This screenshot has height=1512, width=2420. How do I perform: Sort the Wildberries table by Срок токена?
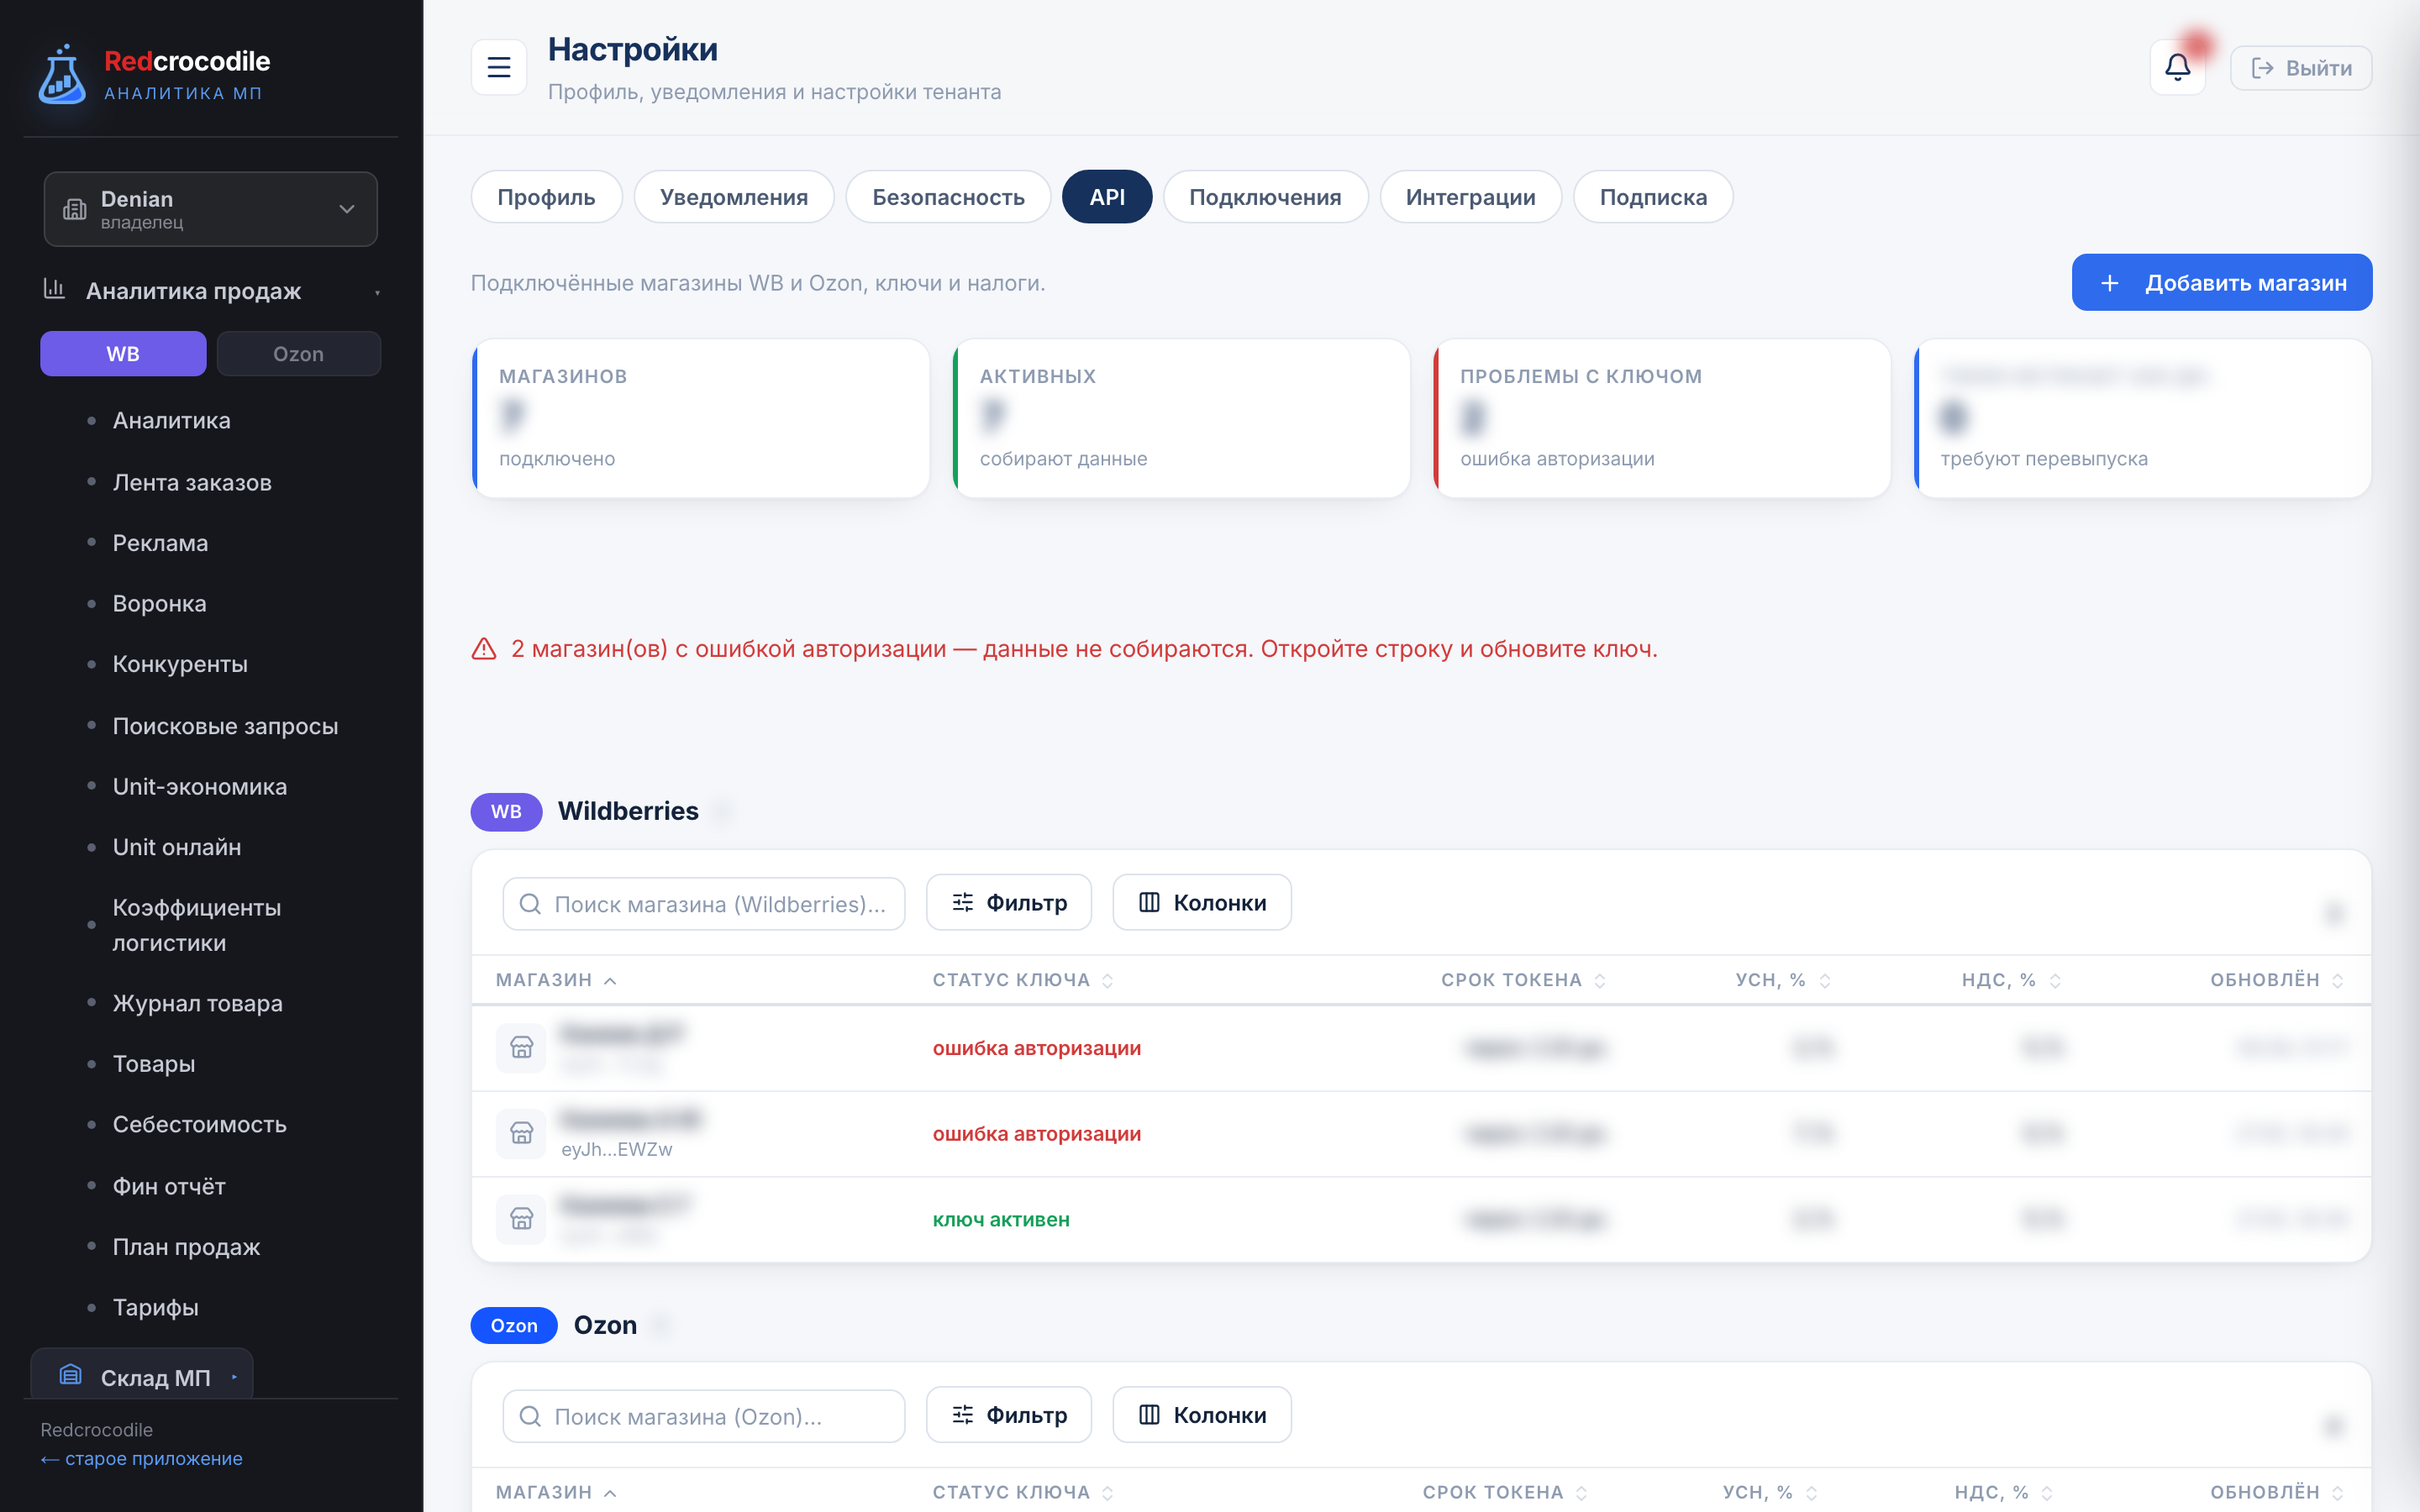[1523, 980]
